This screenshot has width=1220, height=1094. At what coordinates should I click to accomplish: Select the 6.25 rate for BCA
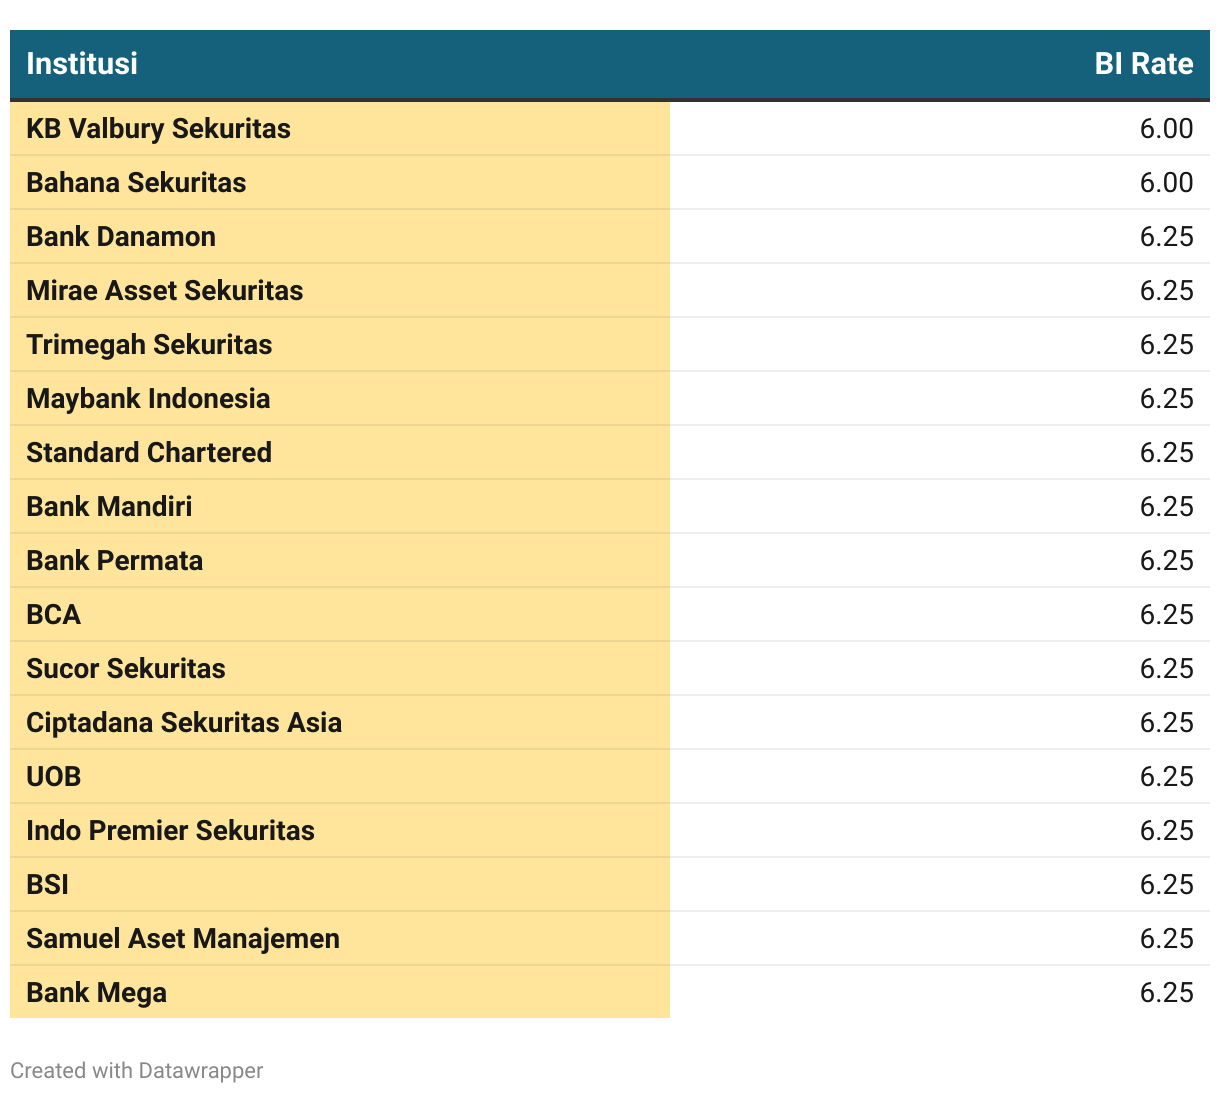click(1167, 615)
